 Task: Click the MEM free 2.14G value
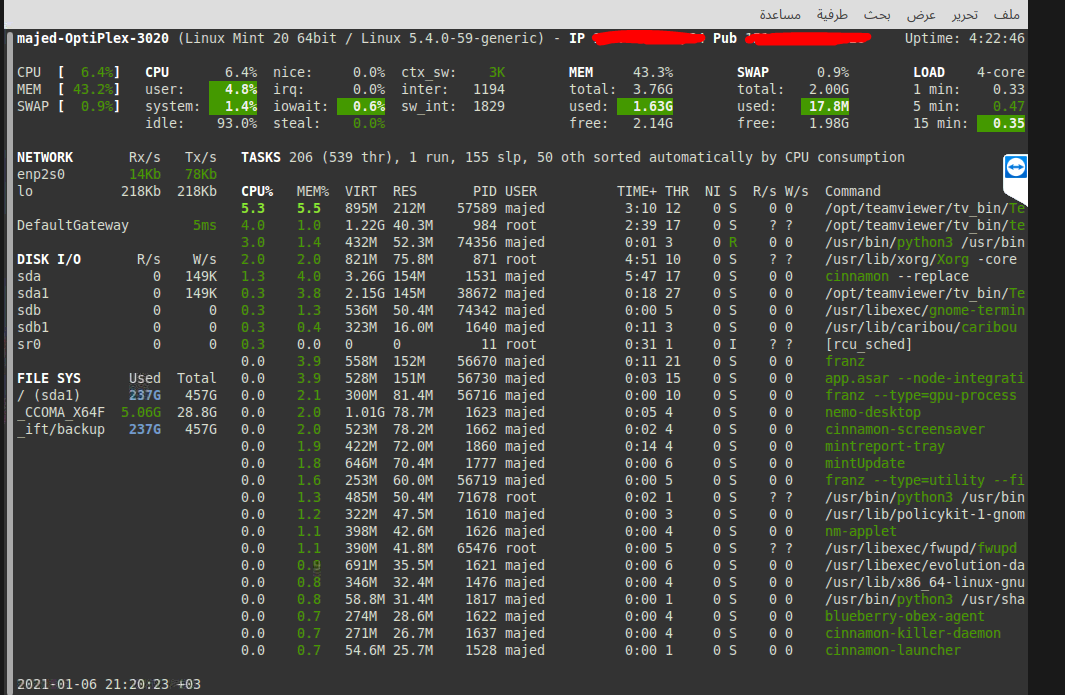tap(653, 124)
